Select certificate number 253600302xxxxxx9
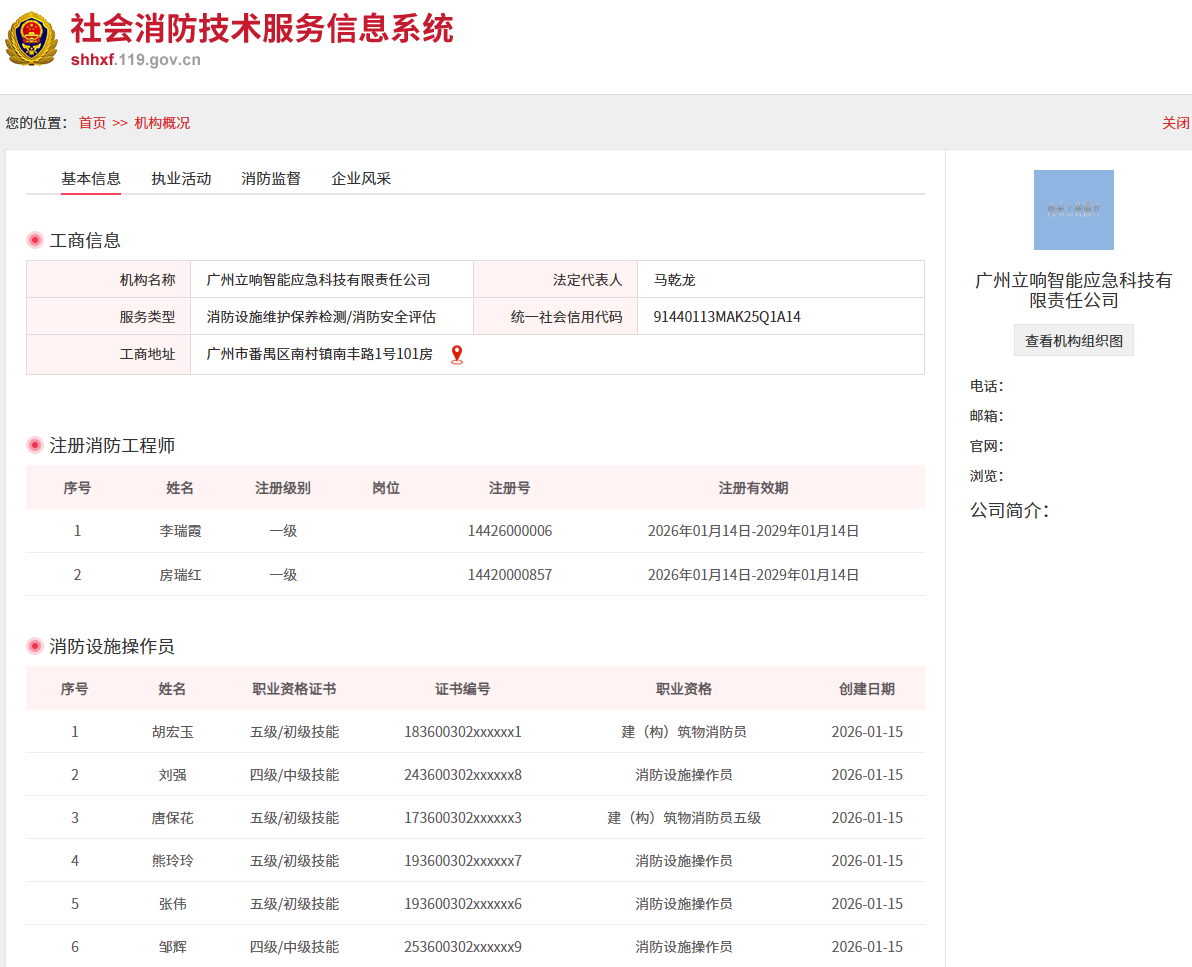Image resolution: width=1192 pixels, height=967 pixels. (463, 946)
